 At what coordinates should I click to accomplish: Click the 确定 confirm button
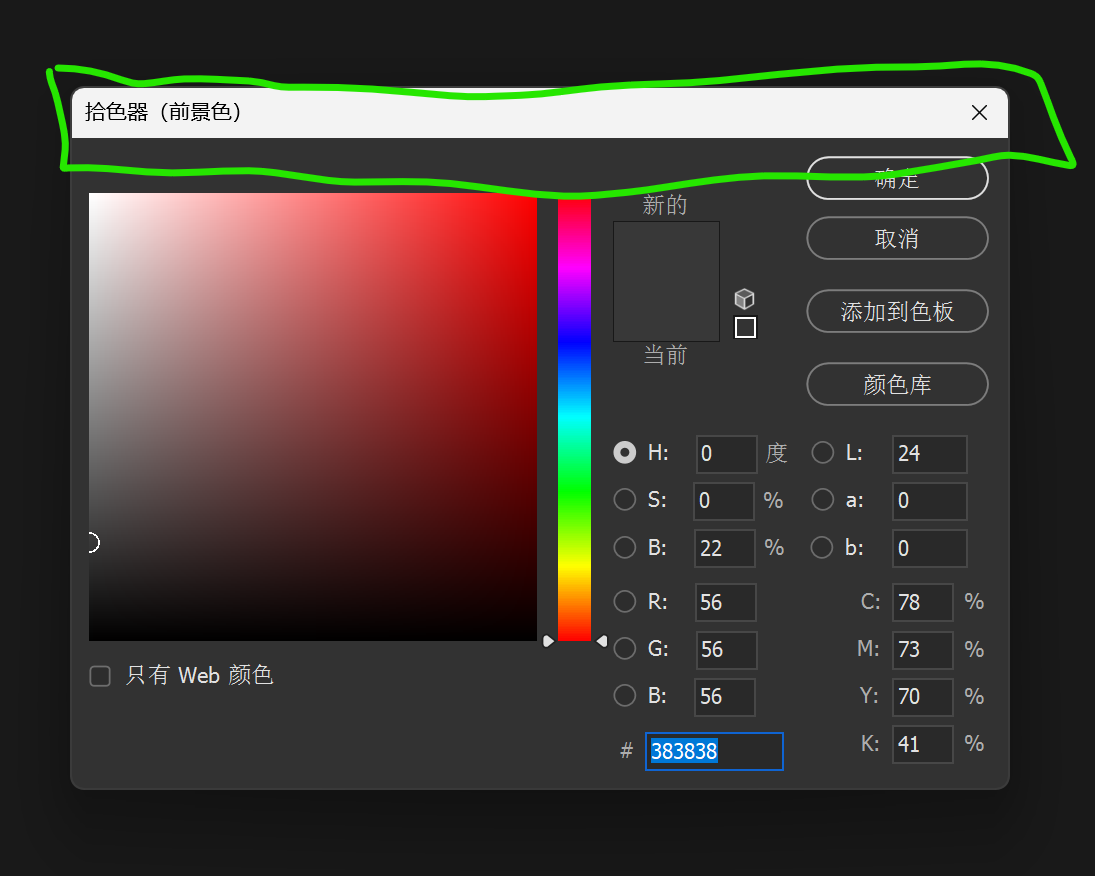pos(896,178)
